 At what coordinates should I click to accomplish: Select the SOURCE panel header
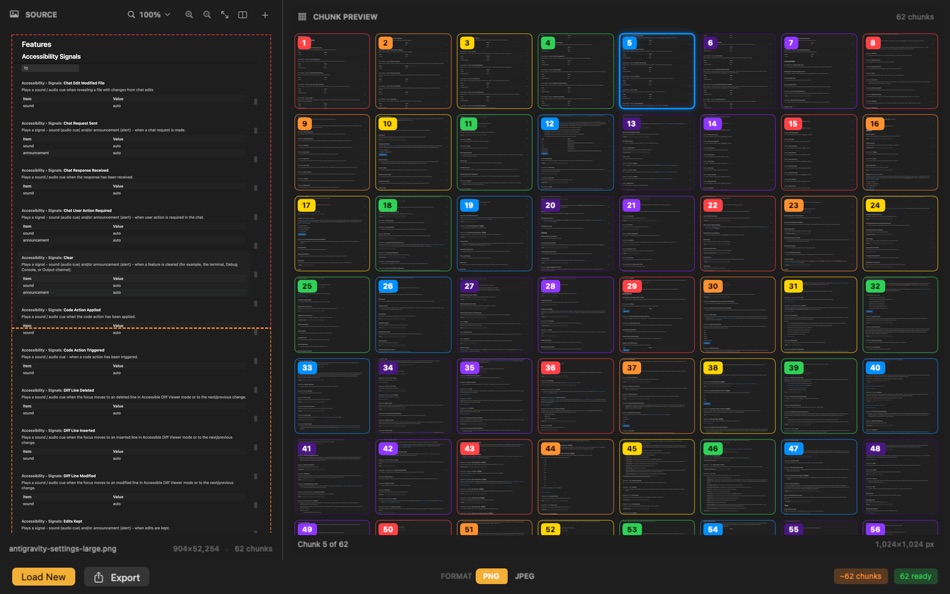(40, 14)
